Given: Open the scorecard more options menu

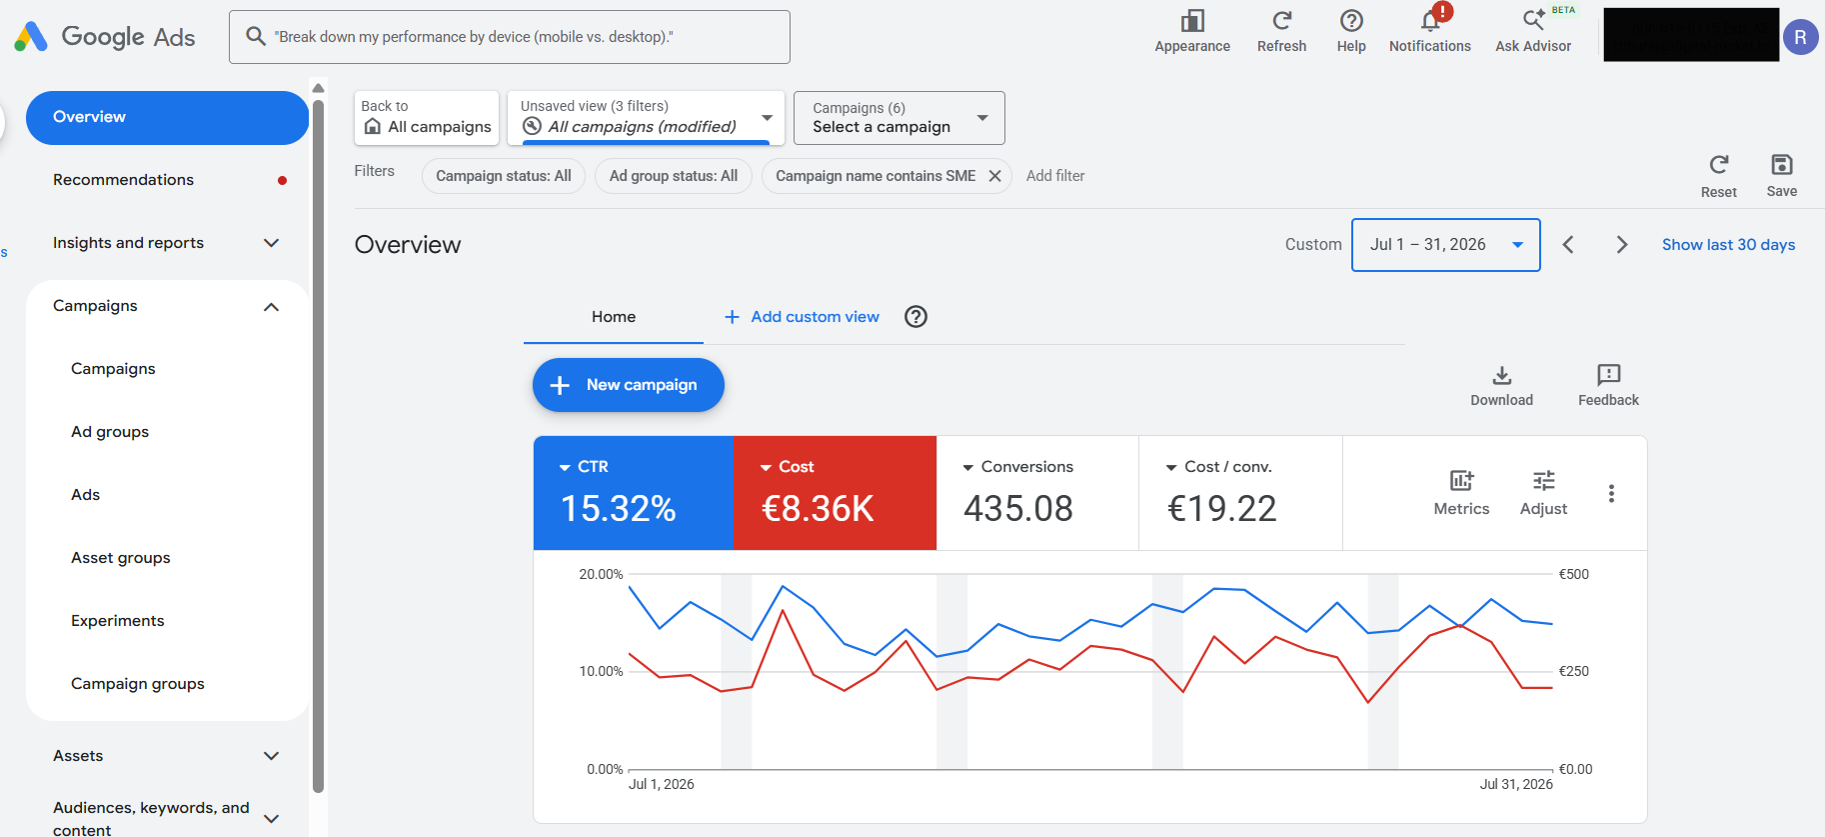Looking at the screenshot, I should (1611, 494).
